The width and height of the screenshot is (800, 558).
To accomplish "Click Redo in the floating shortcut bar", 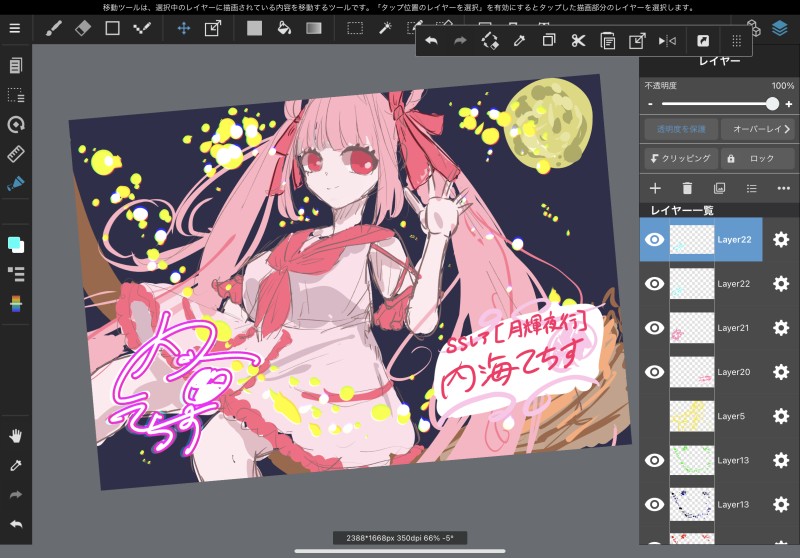I will pyautogui.click(x=460, y=41).
